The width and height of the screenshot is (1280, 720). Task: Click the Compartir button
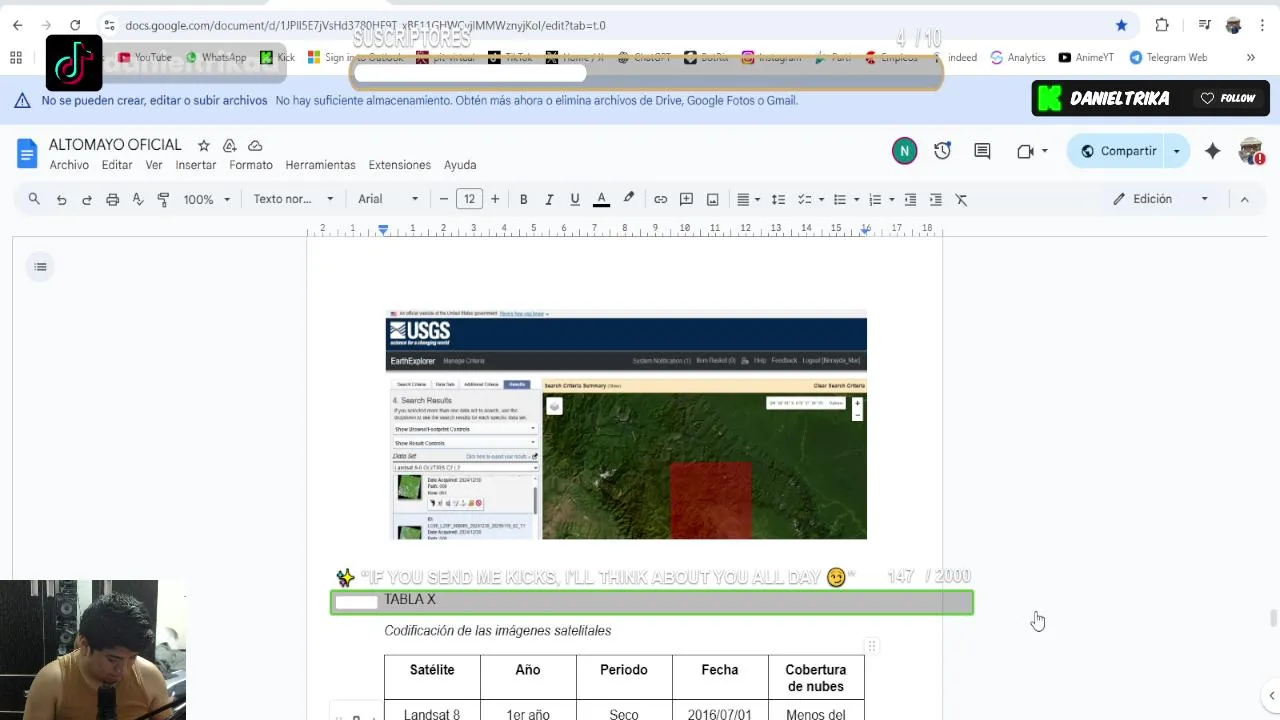[1117, 151]
